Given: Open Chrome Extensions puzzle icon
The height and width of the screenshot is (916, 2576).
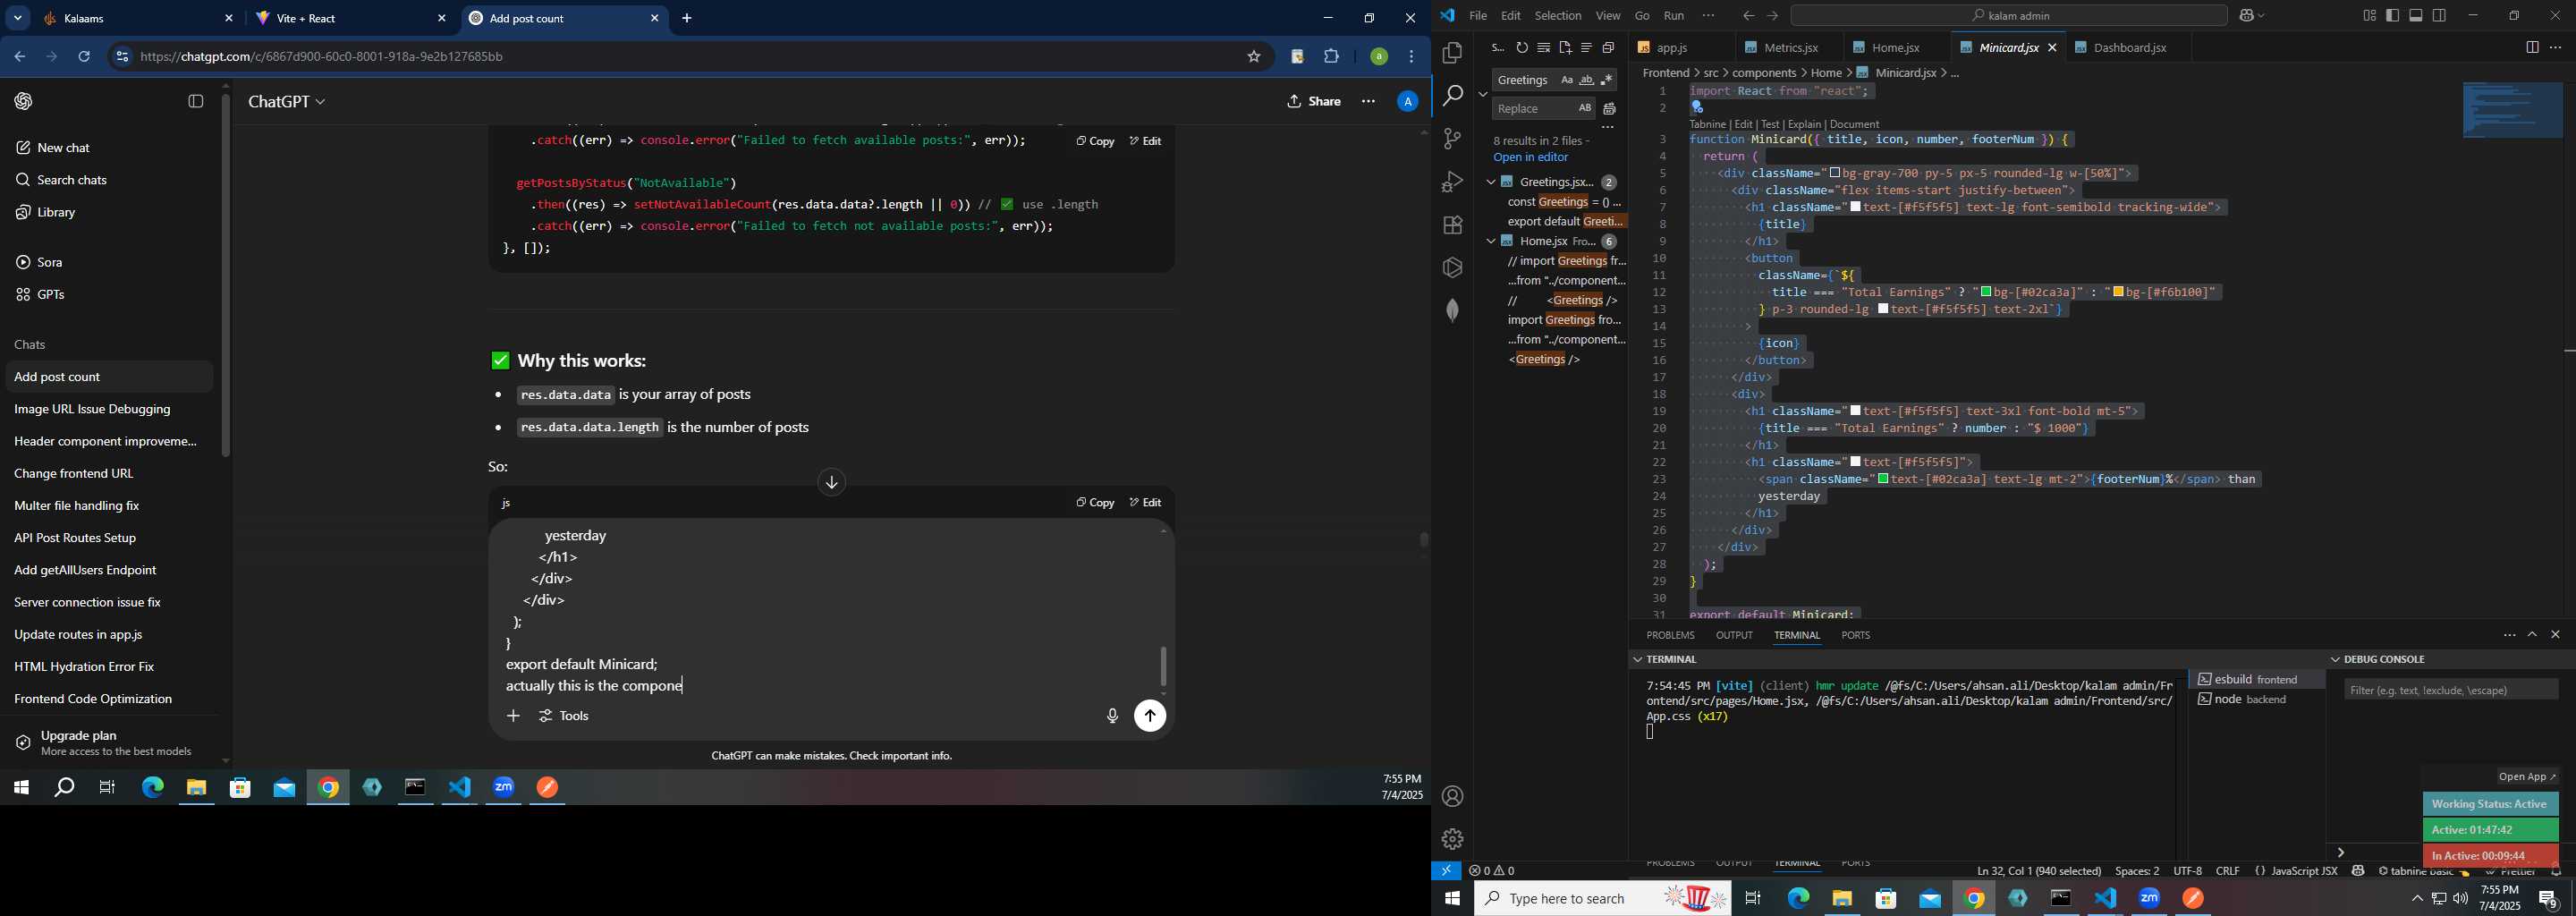Looking at the screenshot, I should tap(1331, 57).
